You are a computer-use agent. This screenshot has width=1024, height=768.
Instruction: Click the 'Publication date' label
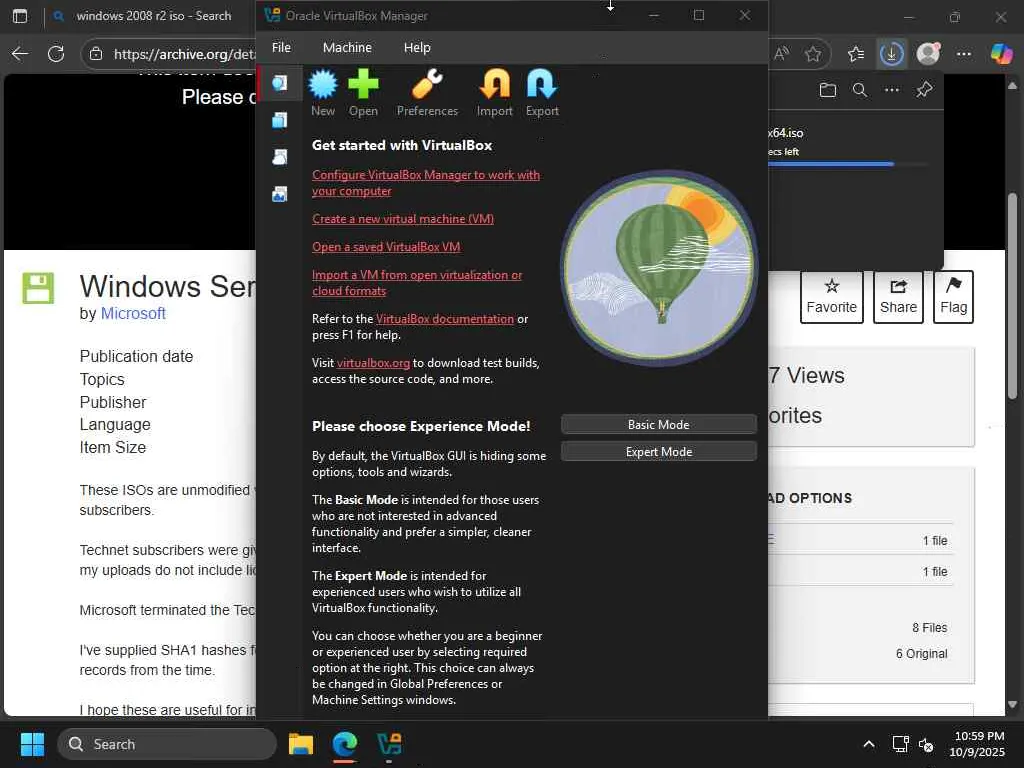[x=136, y=357]
